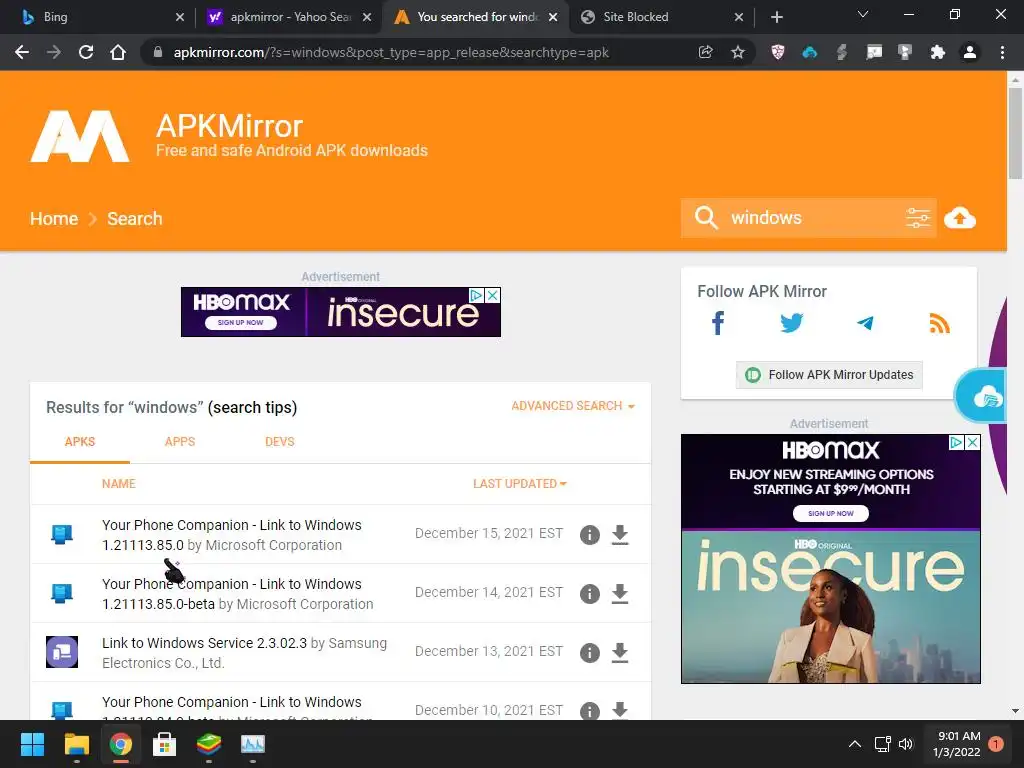The width and height of the screenshot is (1024, 768).
Task: Open the tab search chevron in title bar
Action: 863,14
